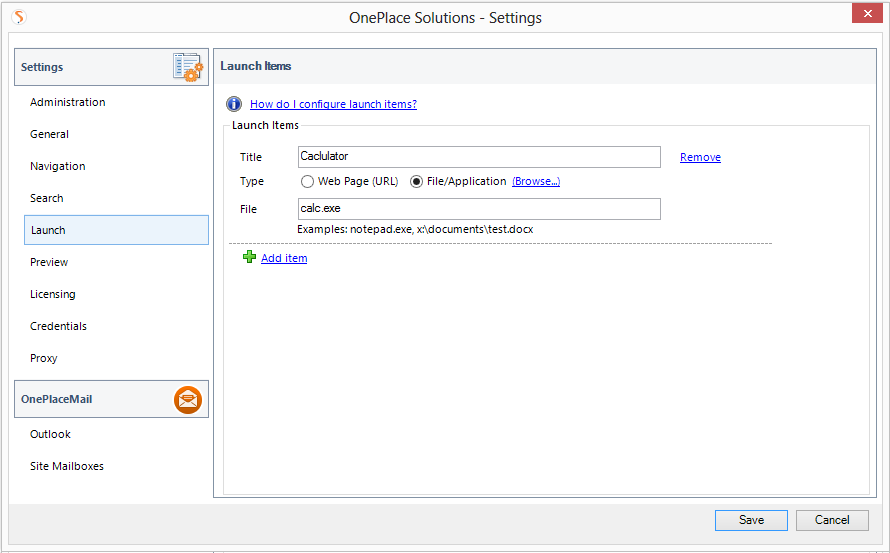This screenshot has height=553, width=890.
Task: Click the Remove link for Caclulator item
Action: click(x=700, y=157)
